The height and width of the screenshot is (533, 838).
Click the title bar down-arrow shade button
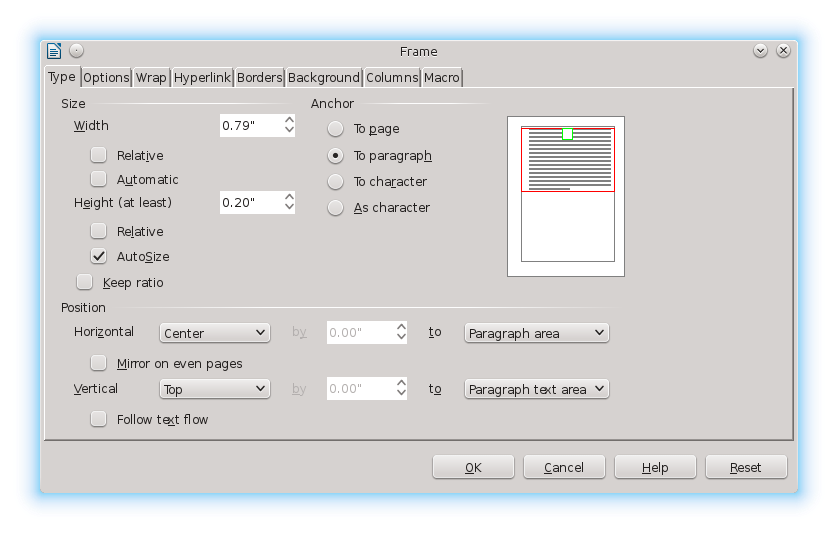point(760,51)
